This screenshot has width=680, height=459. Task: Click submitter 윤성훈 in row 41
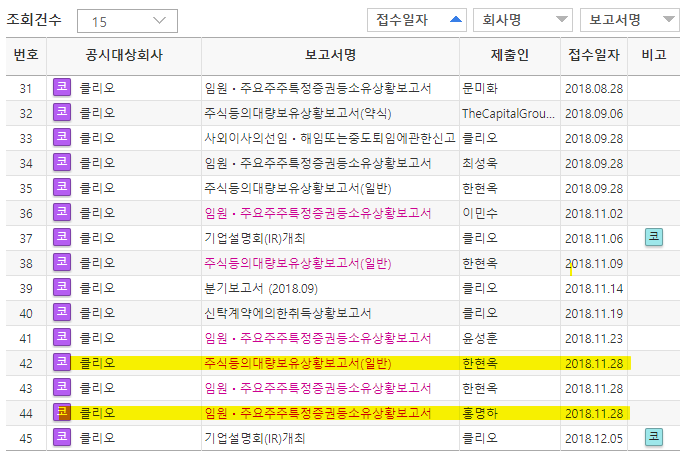click(x=480, y=338)
